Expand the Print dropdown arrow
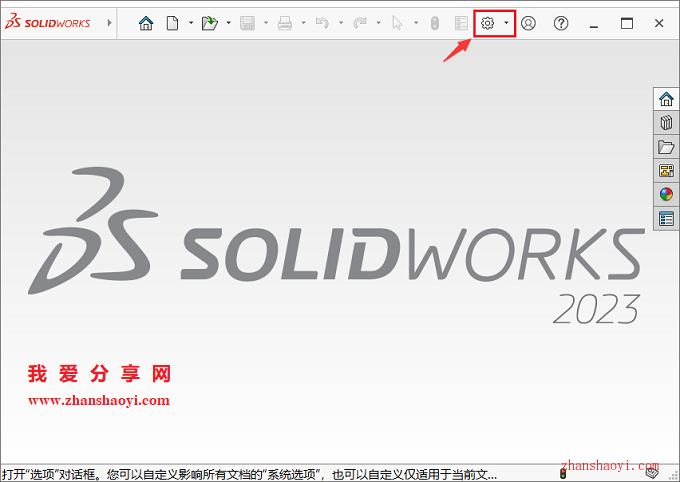The width and height of the screenshot is (680, 482). [304, 23]
